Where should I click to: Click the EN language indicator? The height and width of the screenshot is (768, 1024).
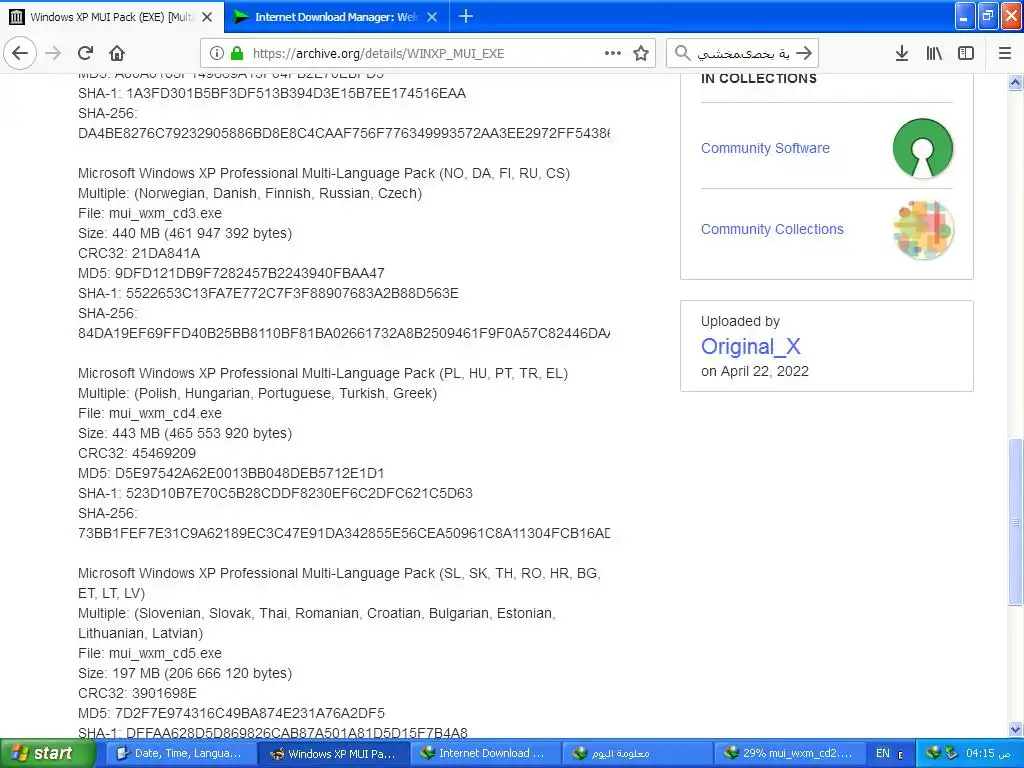[883, 754]
